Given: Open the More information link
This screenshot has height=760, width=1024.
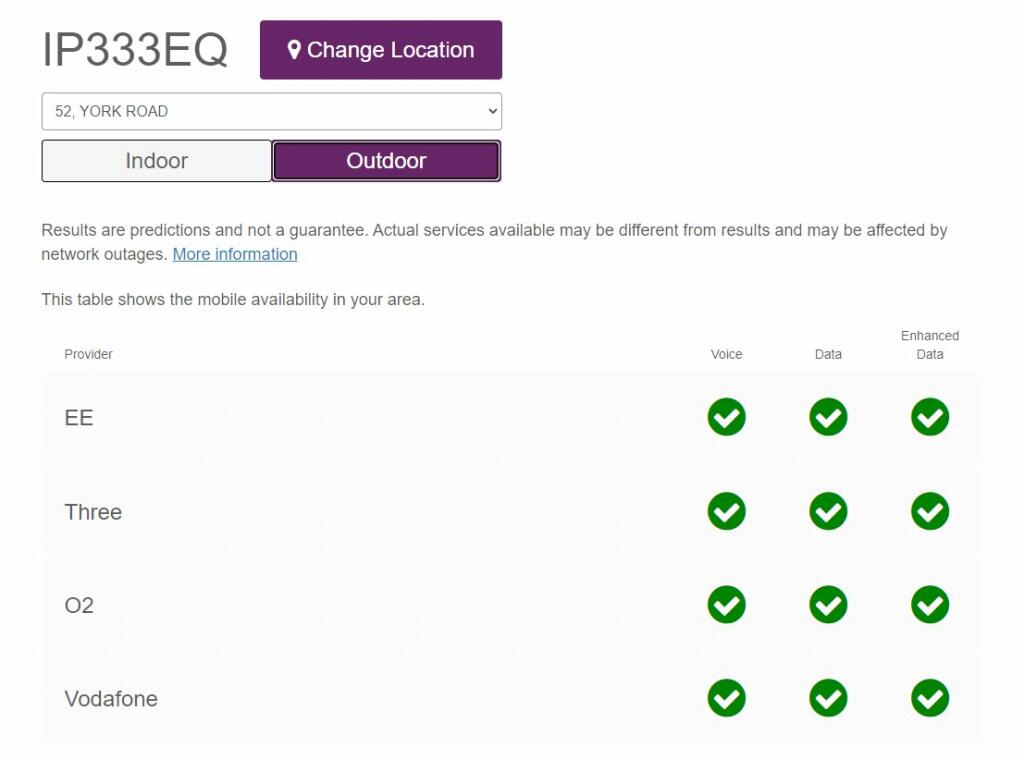Looking at the screenshot, I should pyautogui.click(x=235, y=254).
